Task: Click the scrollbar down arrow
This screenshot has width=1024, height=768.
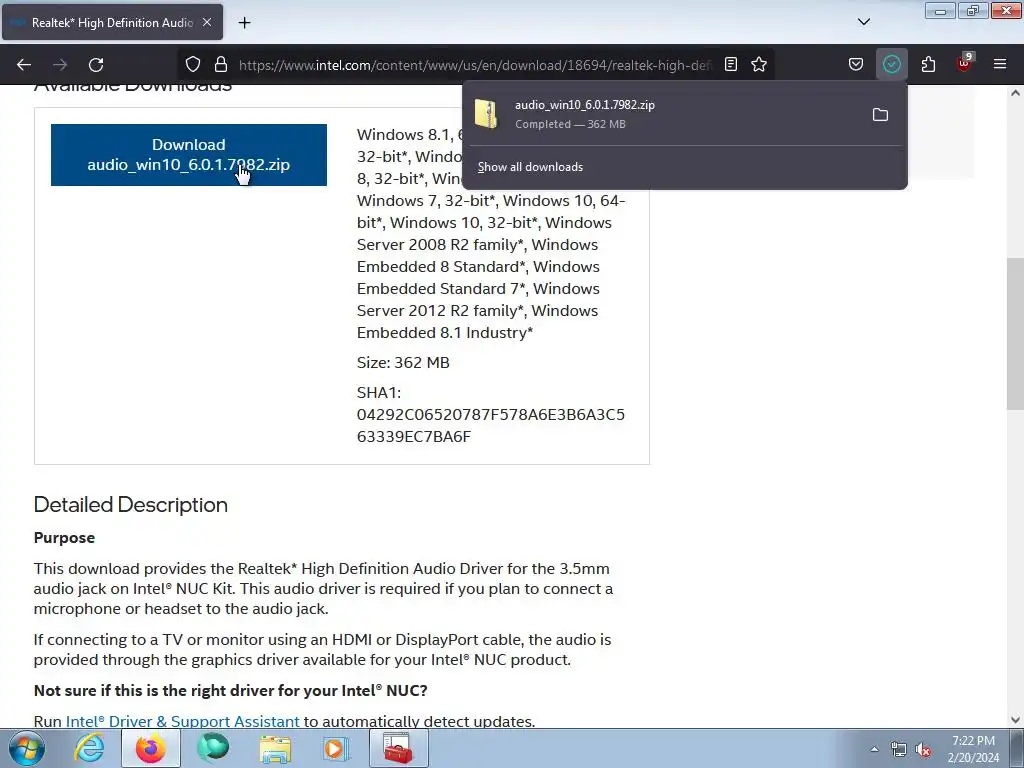Action: 1015,720
